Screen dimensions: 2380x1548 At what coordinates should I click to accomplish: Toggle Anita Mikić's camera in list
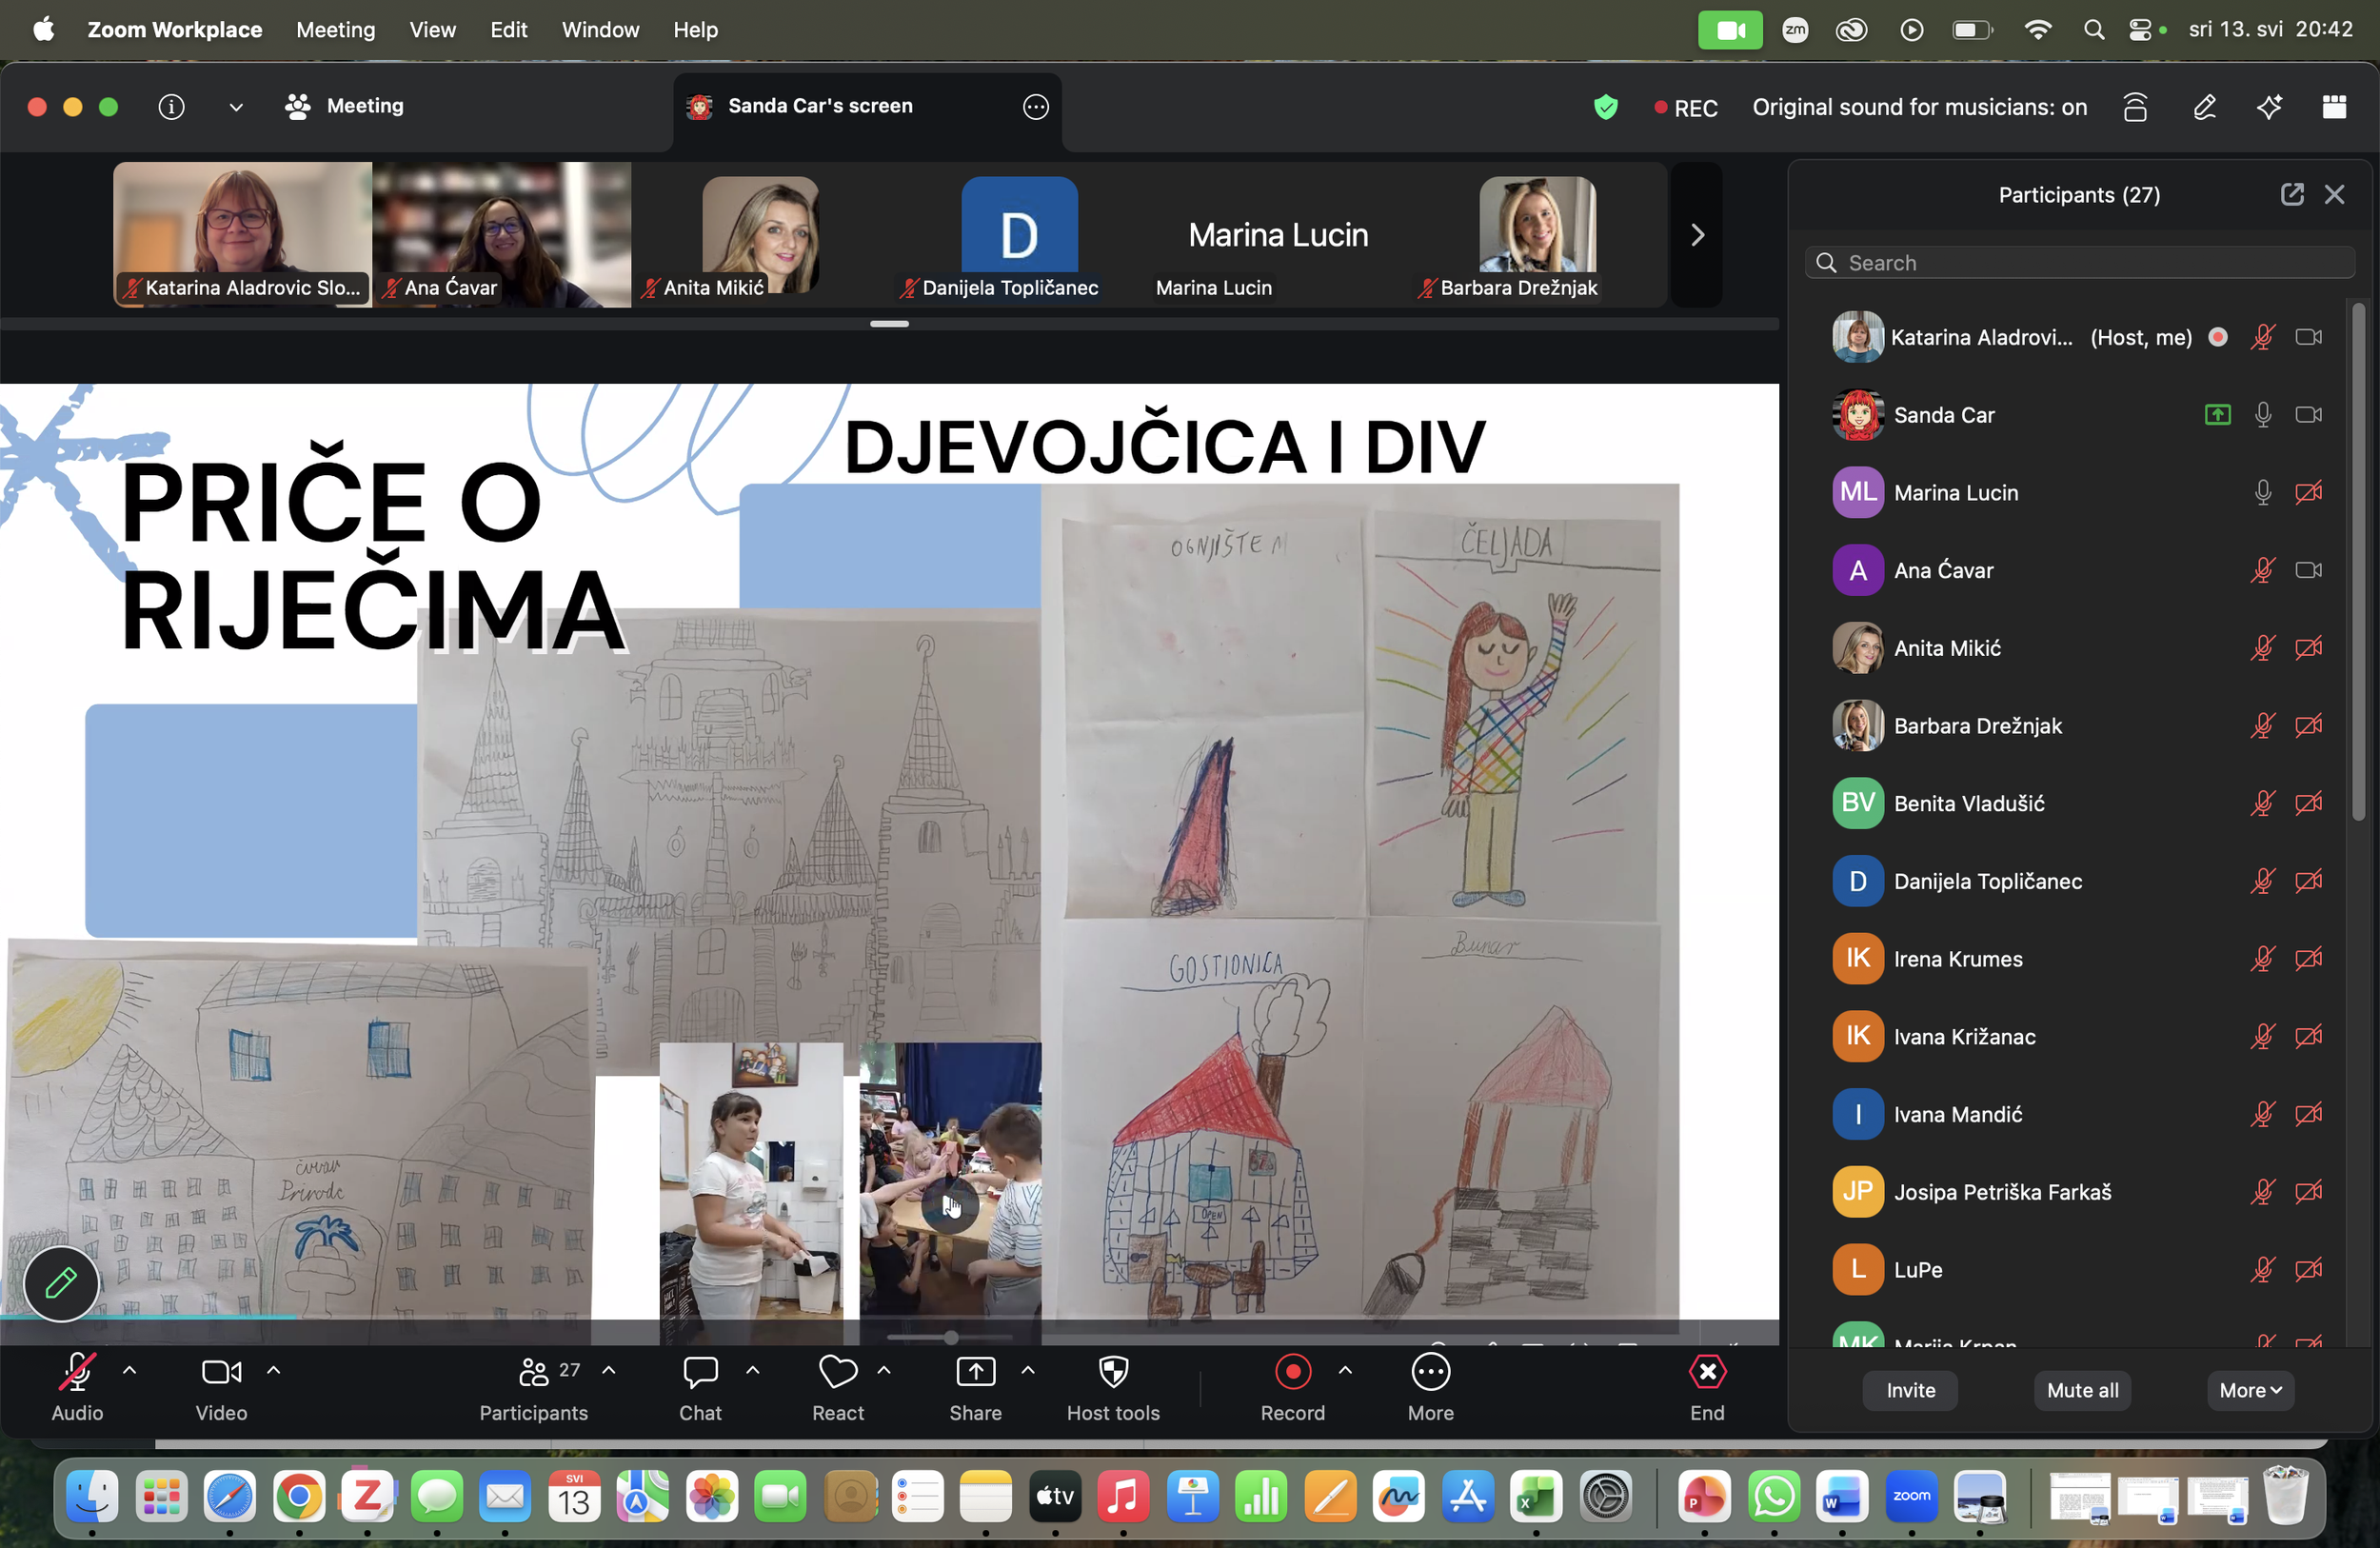click(x=2308, y=648)
